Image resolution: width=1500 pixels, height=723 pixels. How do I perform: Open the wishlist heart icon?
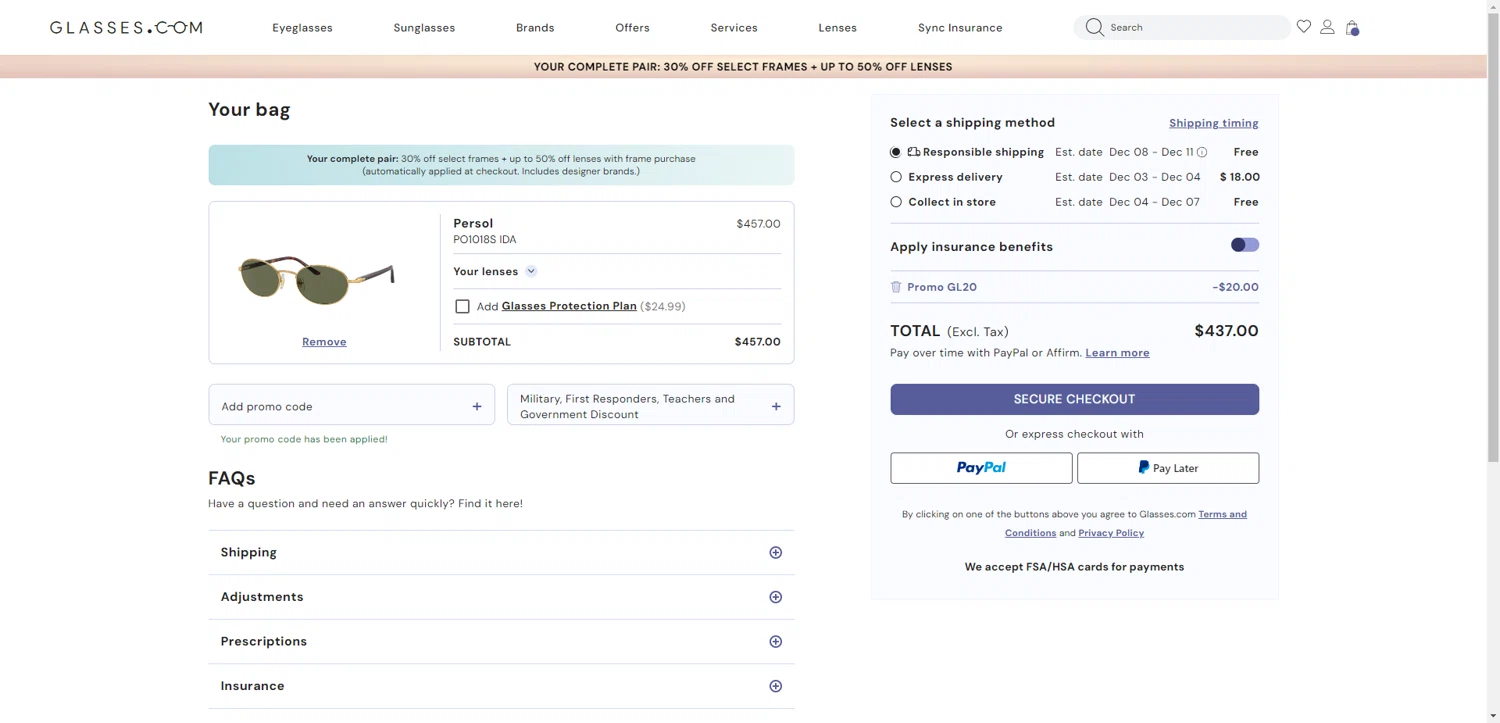[x=1303, y=27]
